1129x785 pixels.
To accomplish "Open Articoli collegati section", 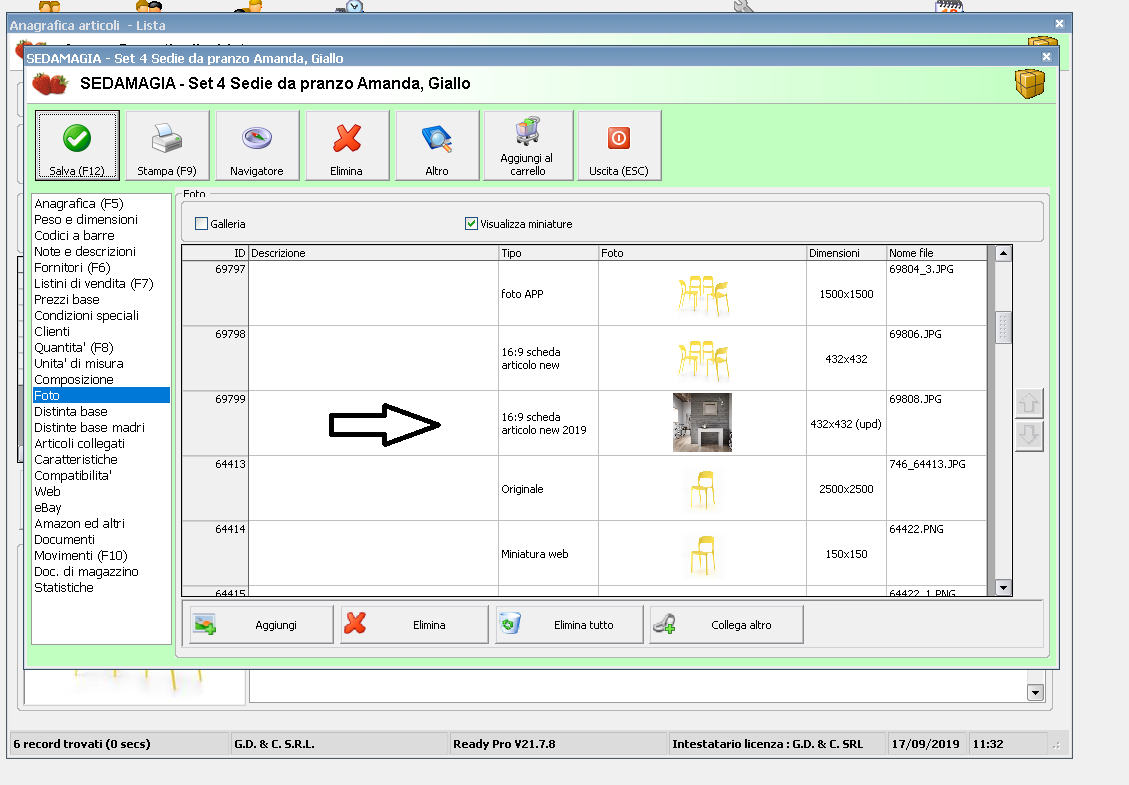I will point(79,444).
